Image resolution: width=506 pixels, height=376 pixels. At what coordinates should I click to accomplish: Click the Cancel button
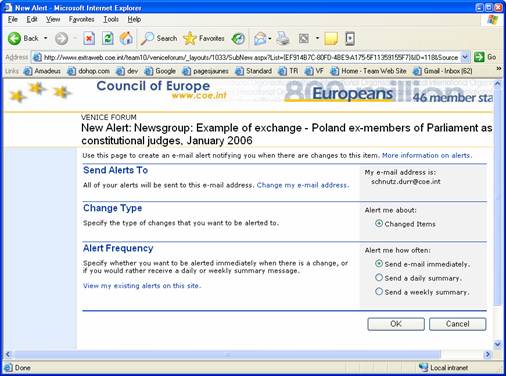[x=458, y=324]
